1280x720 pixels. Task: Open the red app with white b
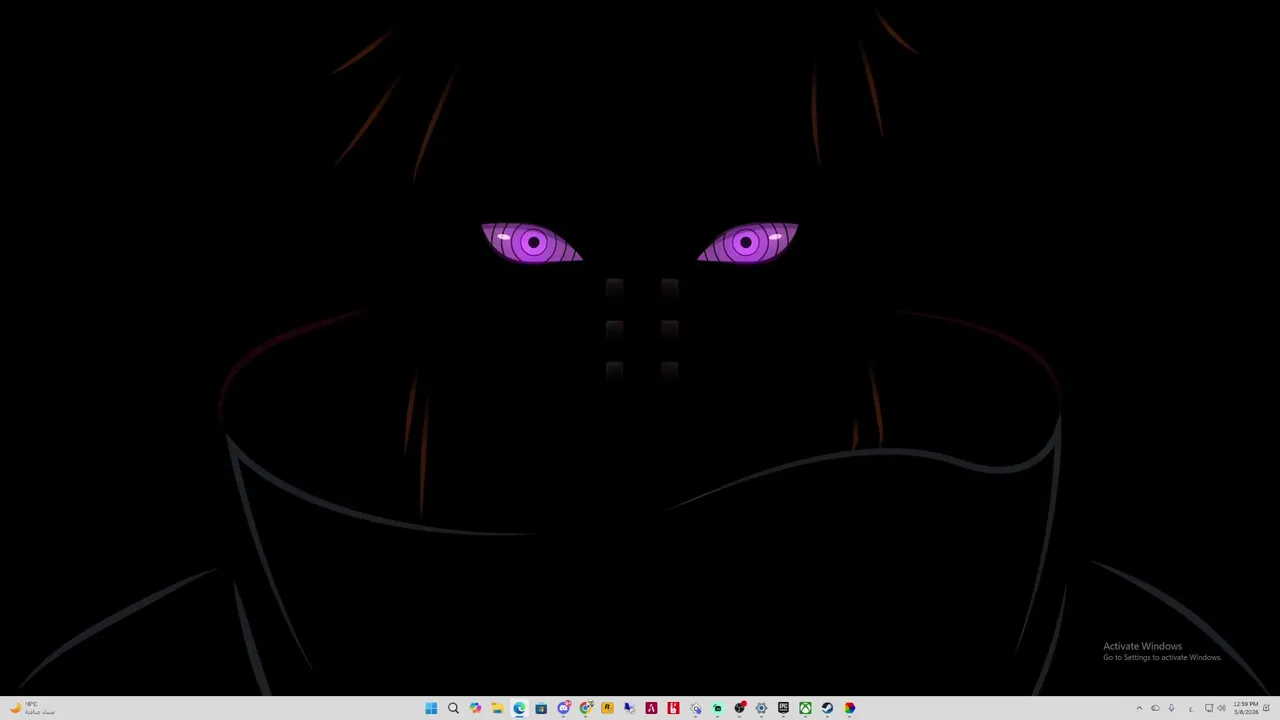(x=673, y=708)
